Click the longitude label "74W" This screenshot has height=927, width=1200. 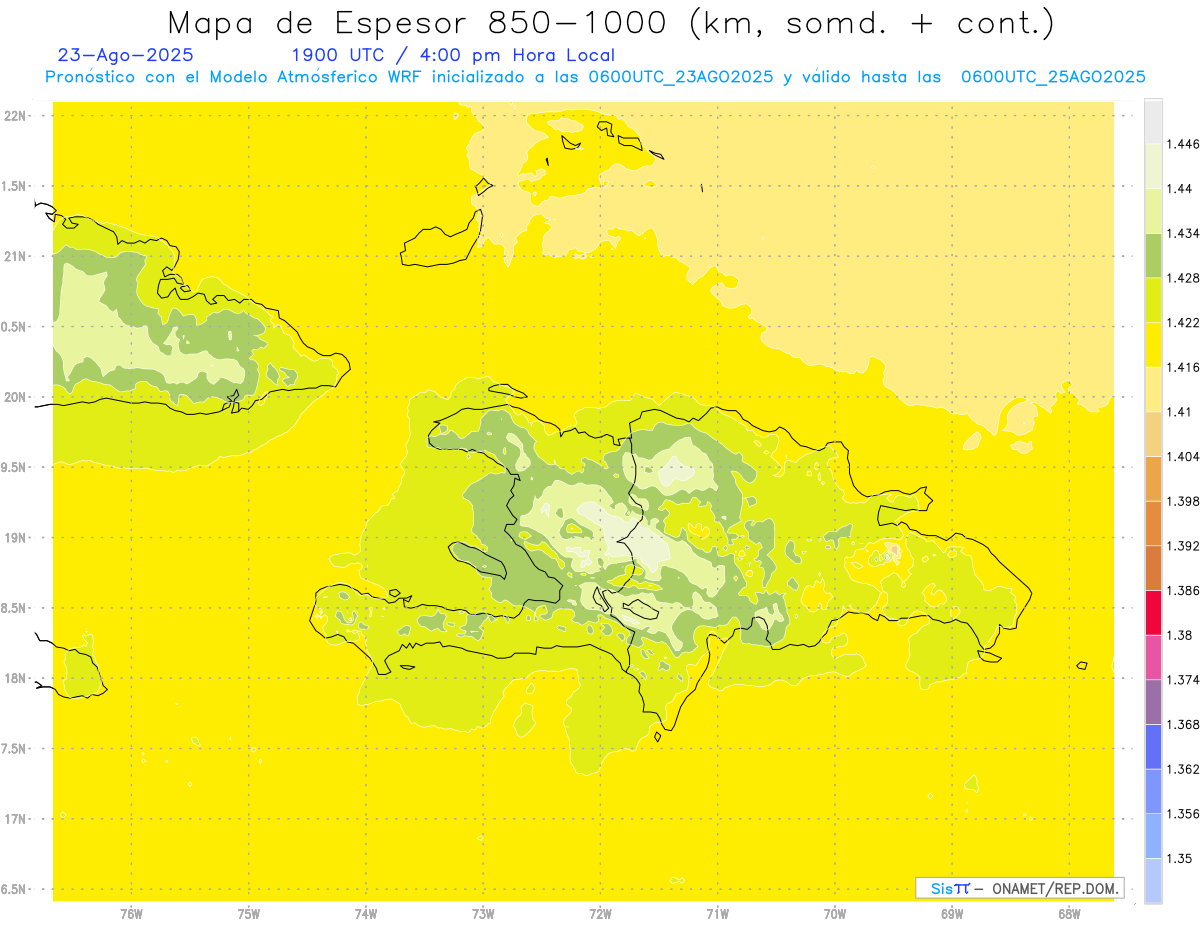click(x=366, y=914)
